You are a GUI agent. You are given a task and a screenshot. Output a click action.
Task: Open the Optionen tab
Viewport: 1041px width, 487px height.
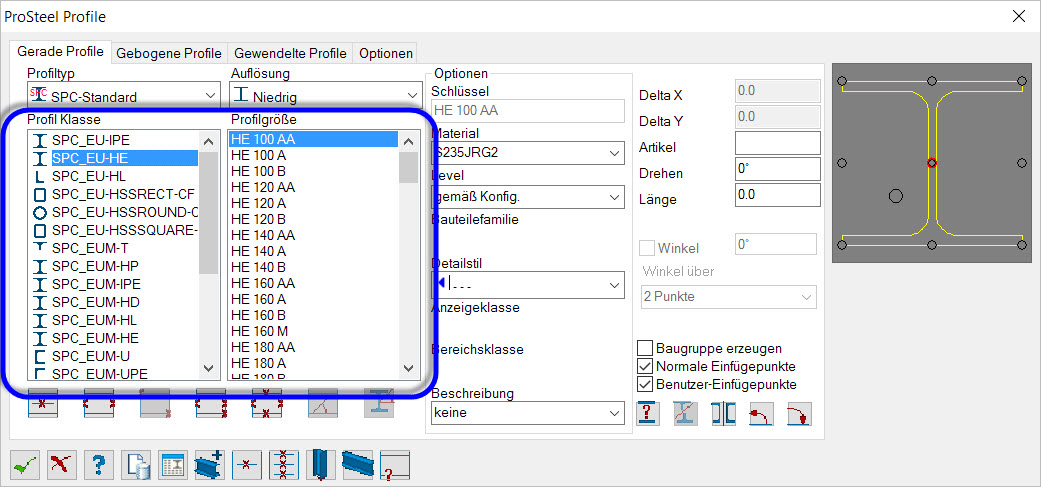click(x=386, y=54)
